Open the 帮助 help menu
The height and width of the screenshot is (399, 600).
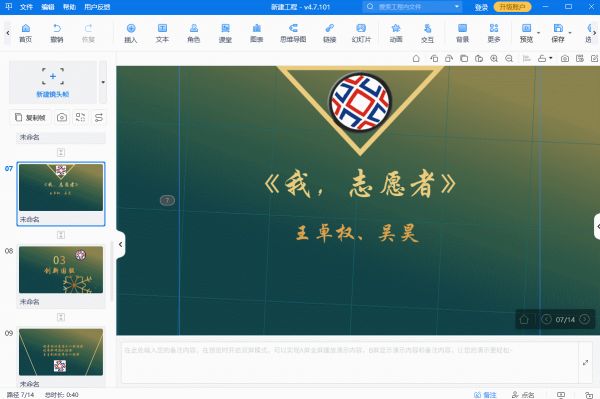69,7
